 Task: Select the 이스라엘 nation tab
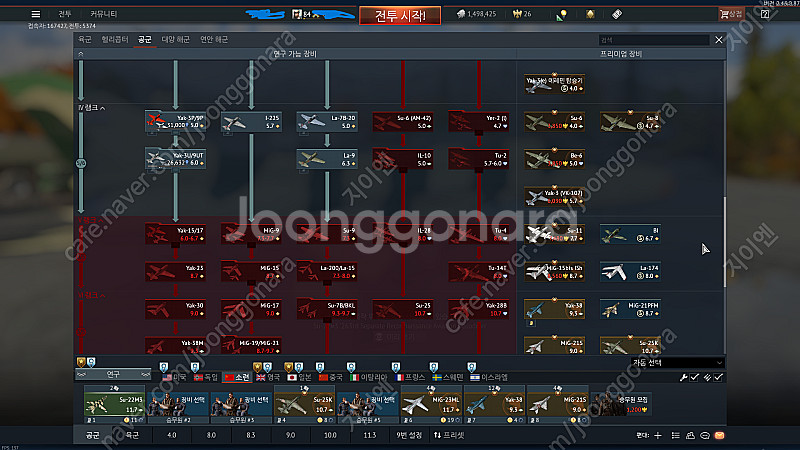489,378
